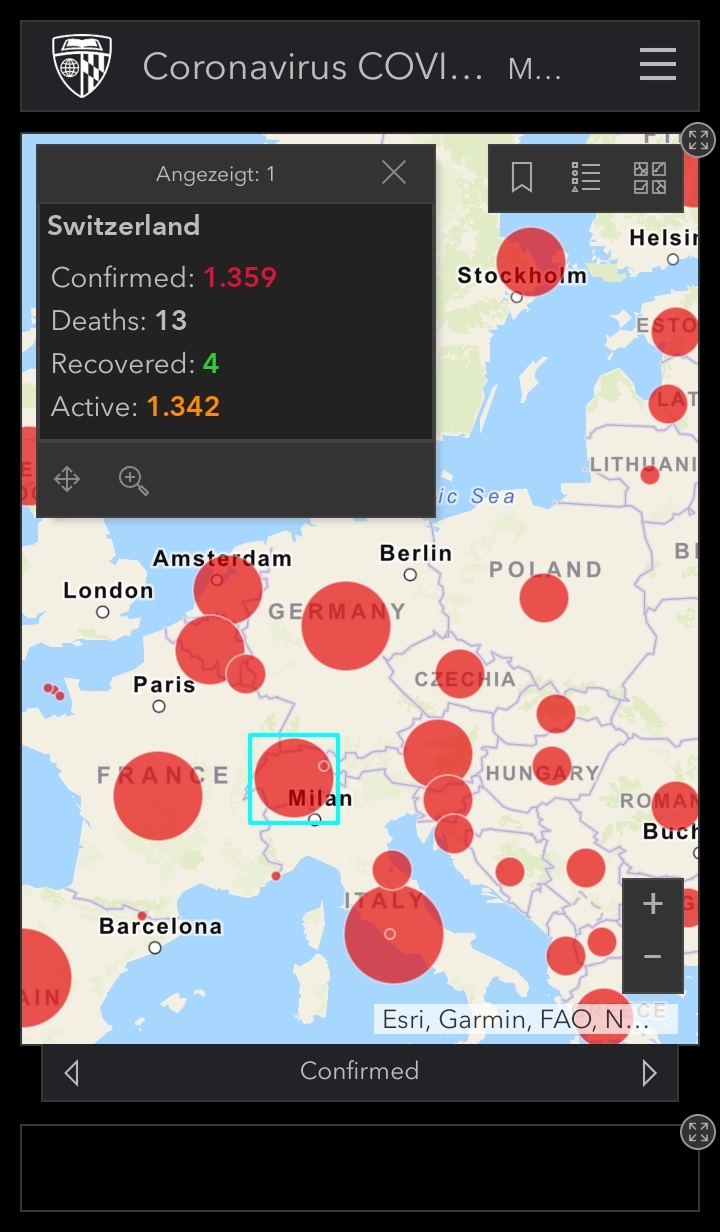Screen dimensions: 720x1232
Task: Zoom in with the plus button
Action: [652, 905]
